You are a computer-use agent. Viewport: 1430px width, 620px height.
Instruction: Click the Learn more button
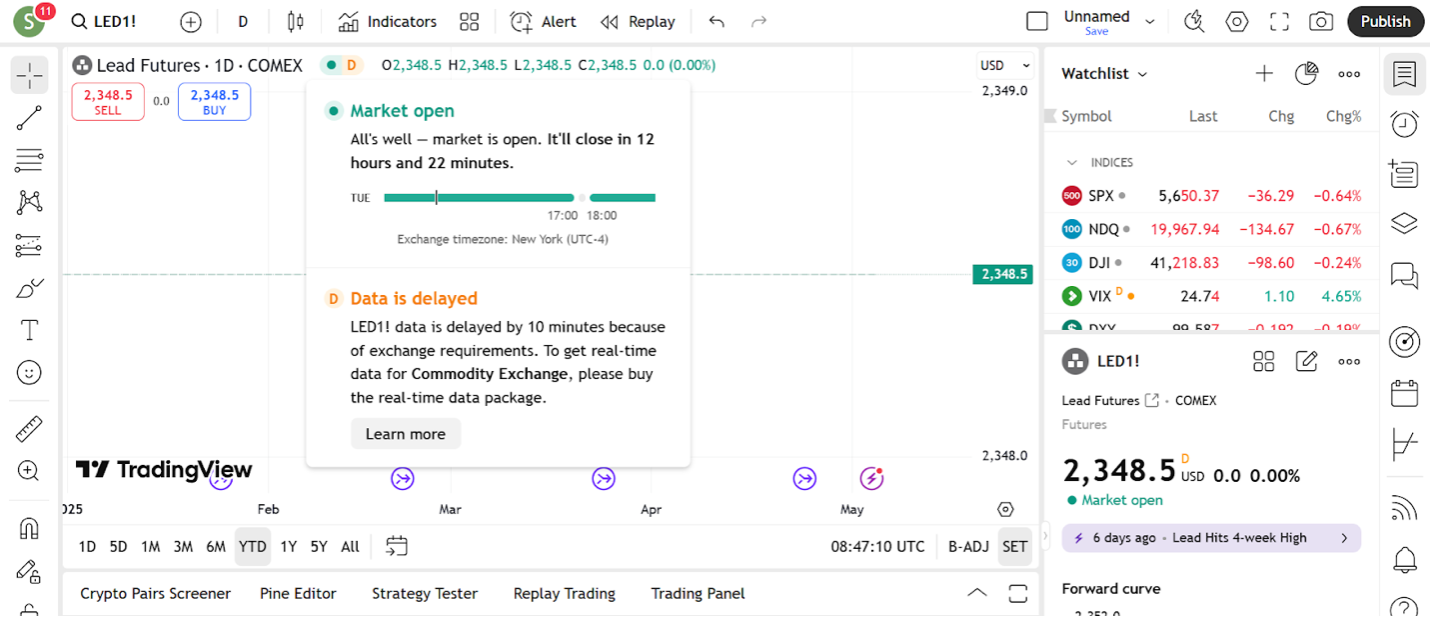pos(405,434)
